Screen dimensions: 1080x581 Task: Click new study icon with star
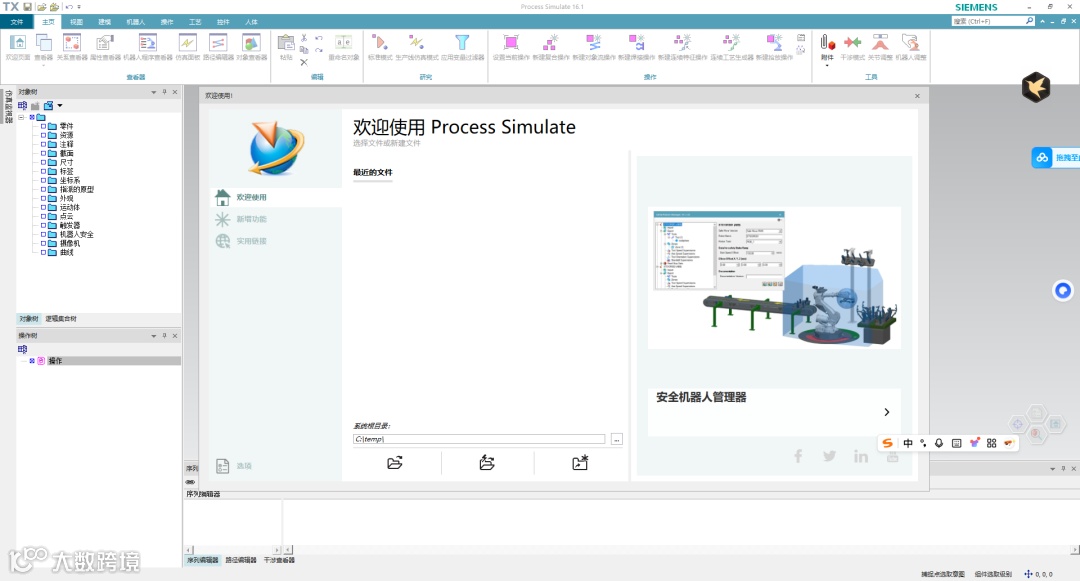(x=580, y=463)
